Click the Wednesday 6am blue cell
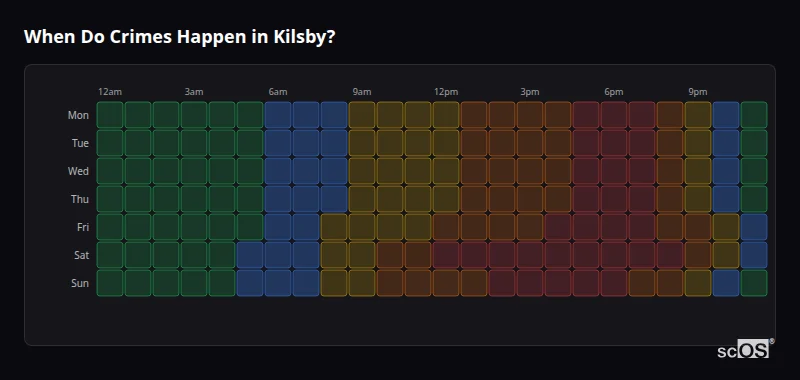 pos(278,171)
